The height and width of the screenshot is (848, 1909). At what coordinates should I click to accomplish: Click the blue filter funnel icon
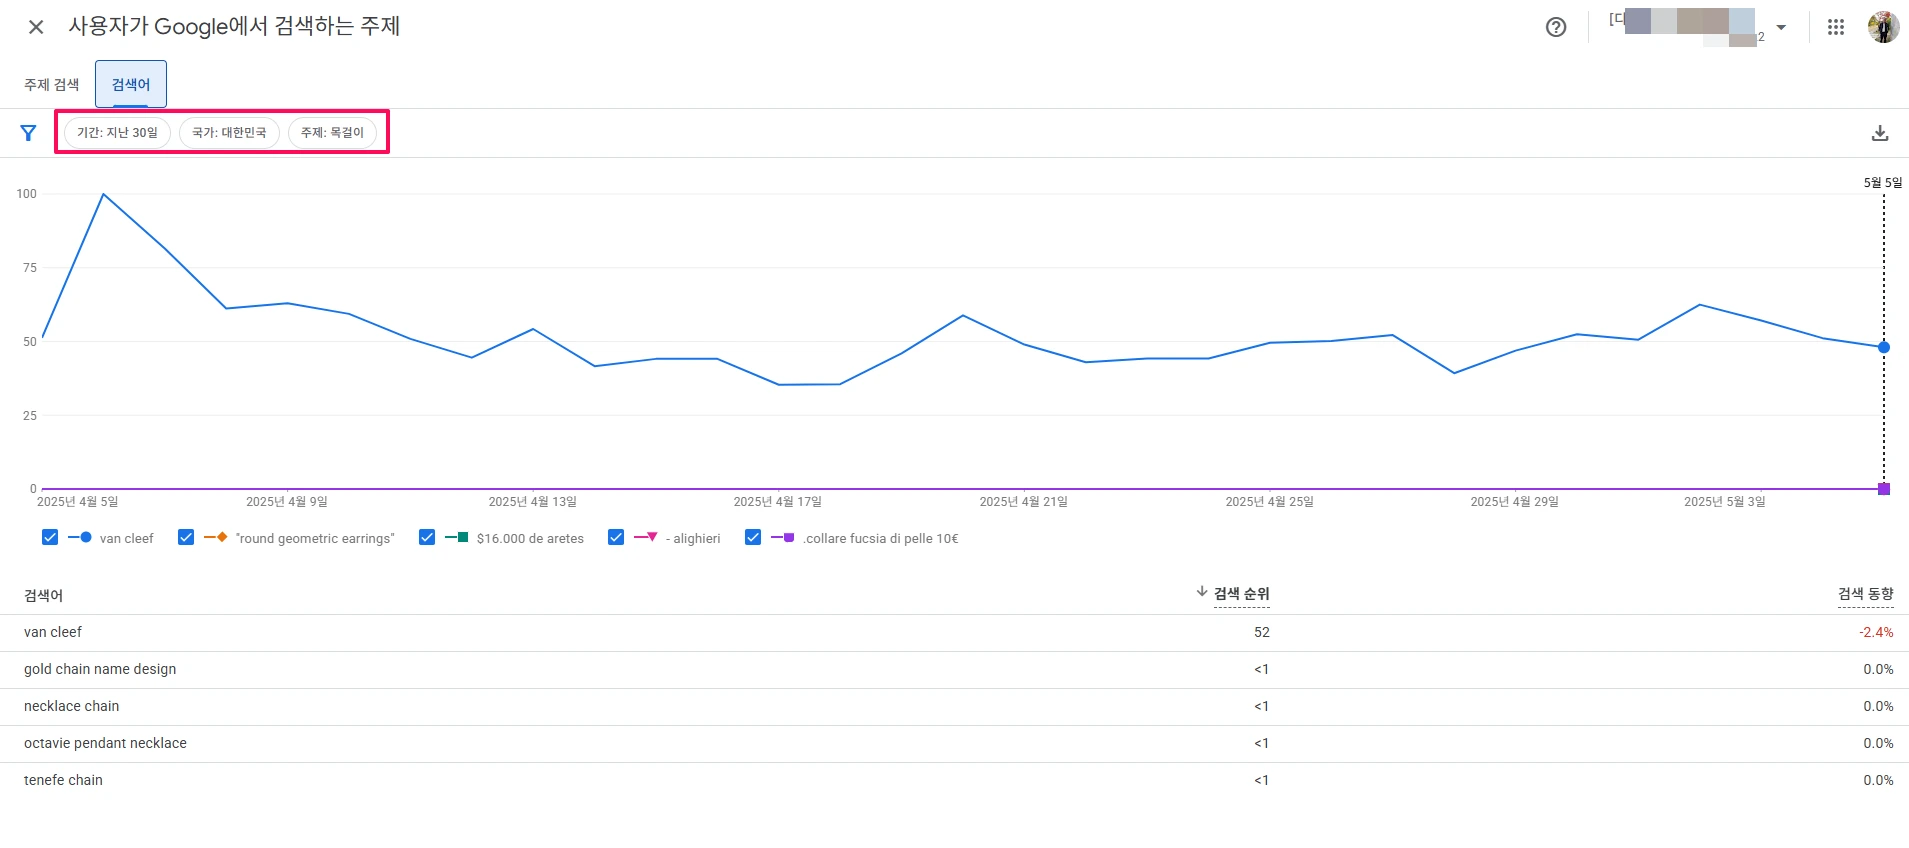point(28,133)
